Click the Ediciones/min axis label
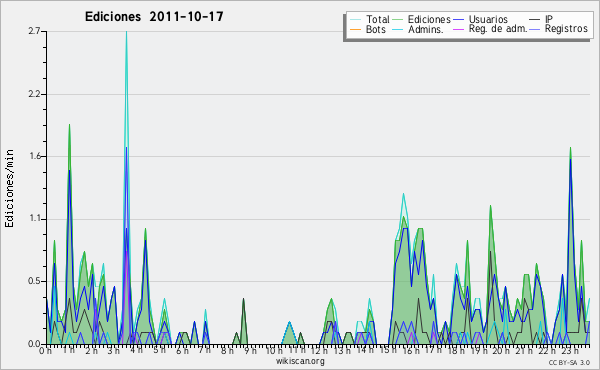 click(9, 188)
